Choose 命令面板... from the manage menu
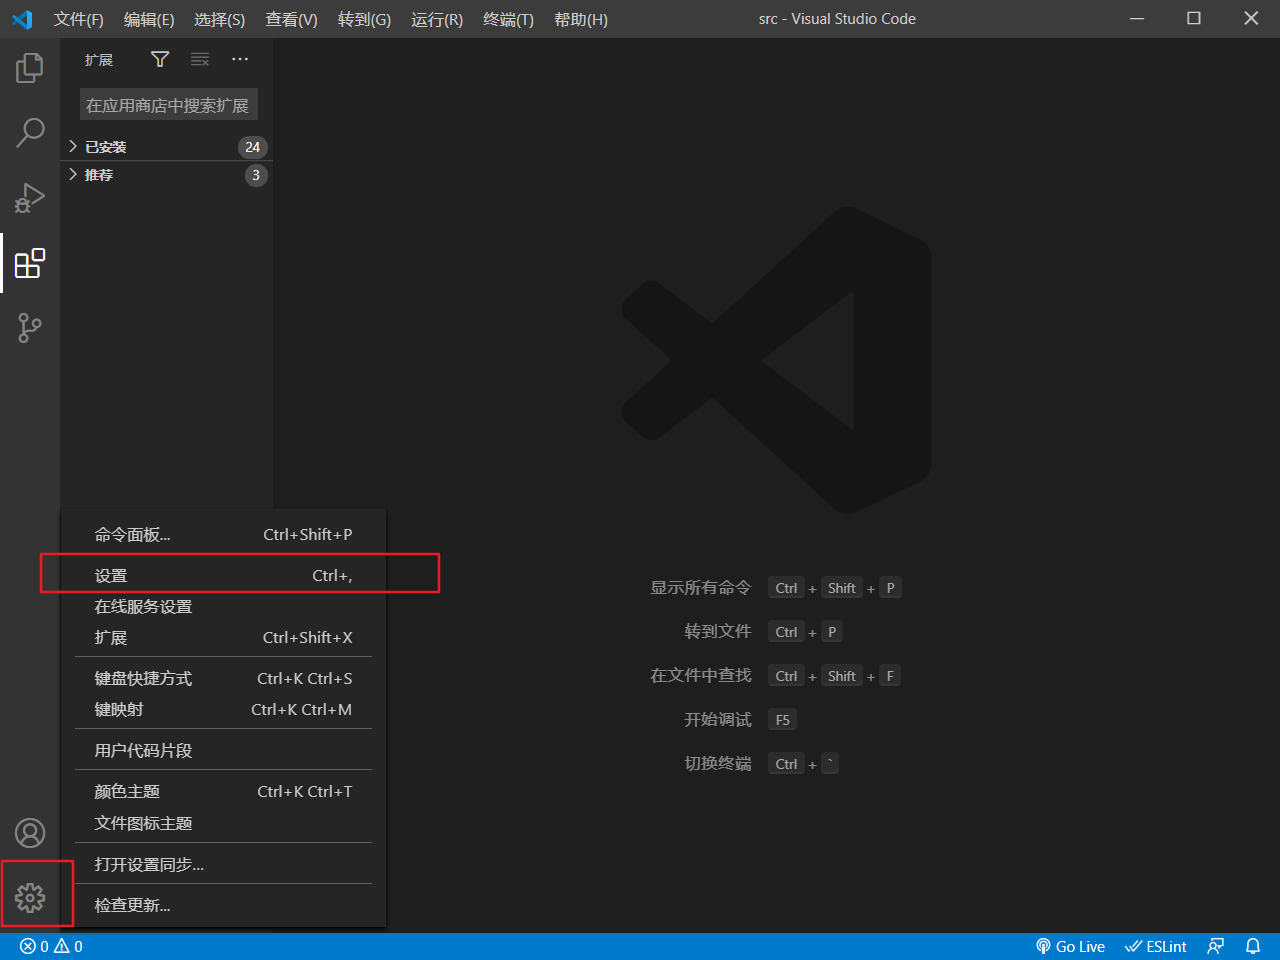Image resolution: width=1280 pixels, height=960 pixels. tap(224, 535)
